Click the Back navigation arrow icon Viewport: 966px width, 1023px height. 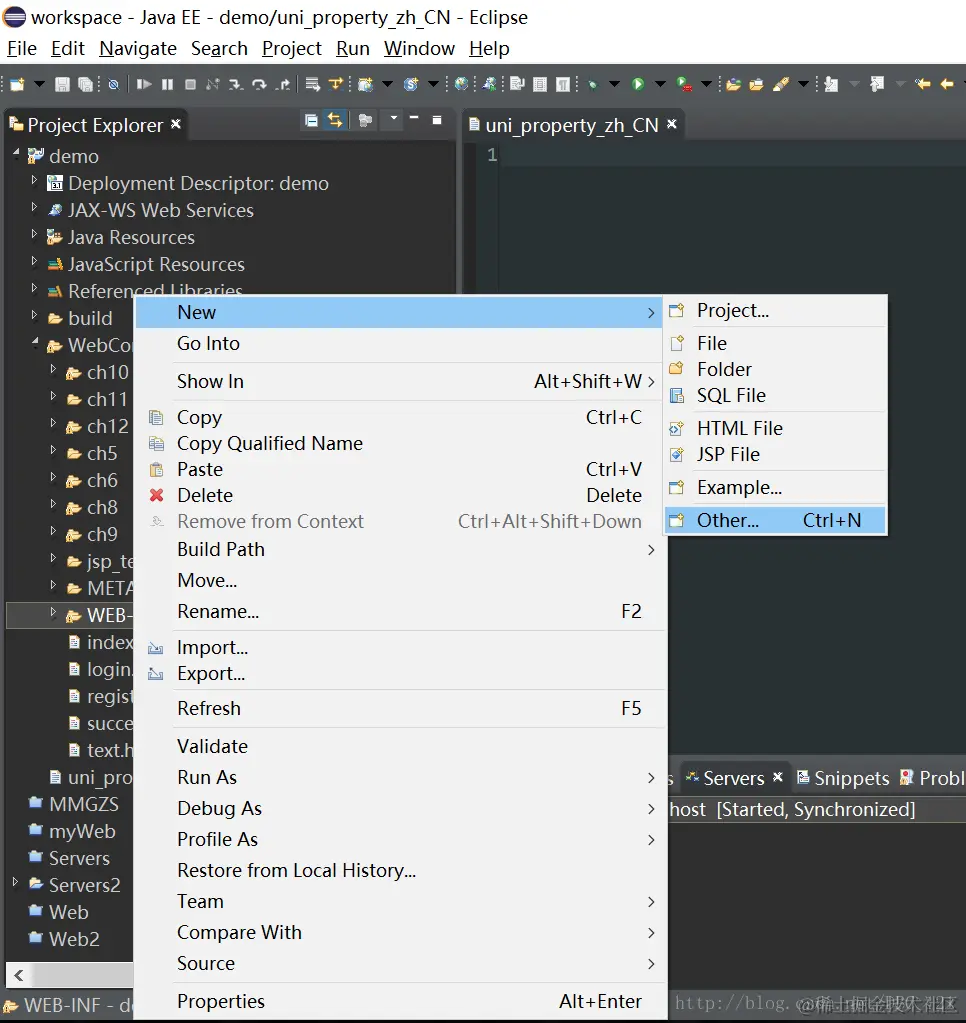(946, 84)
